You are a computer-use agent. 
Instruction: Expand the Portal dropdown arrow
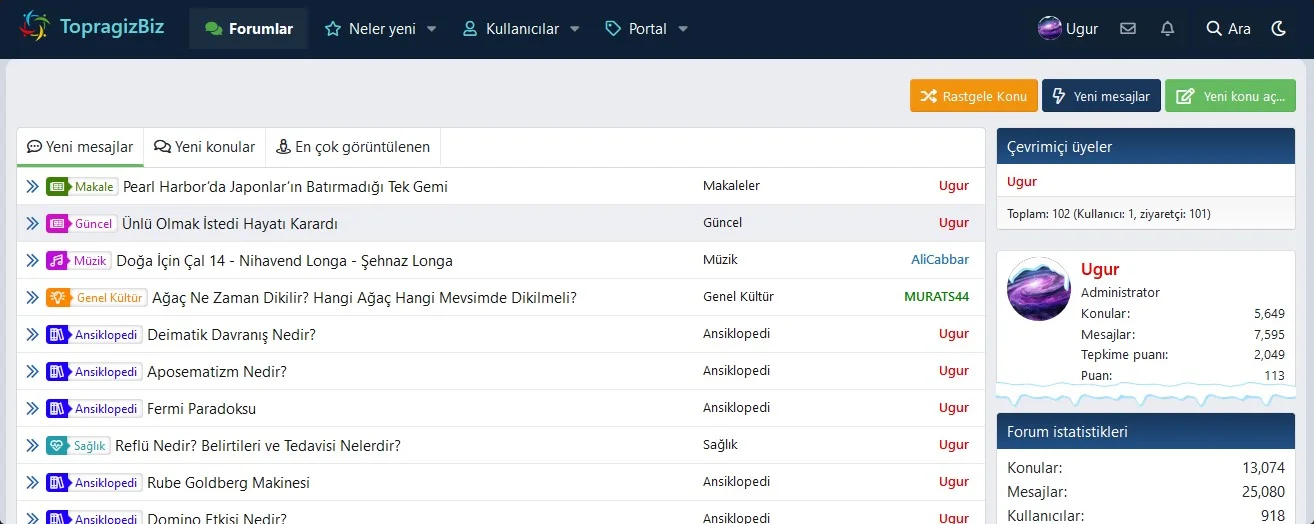(x=683, y=29)
